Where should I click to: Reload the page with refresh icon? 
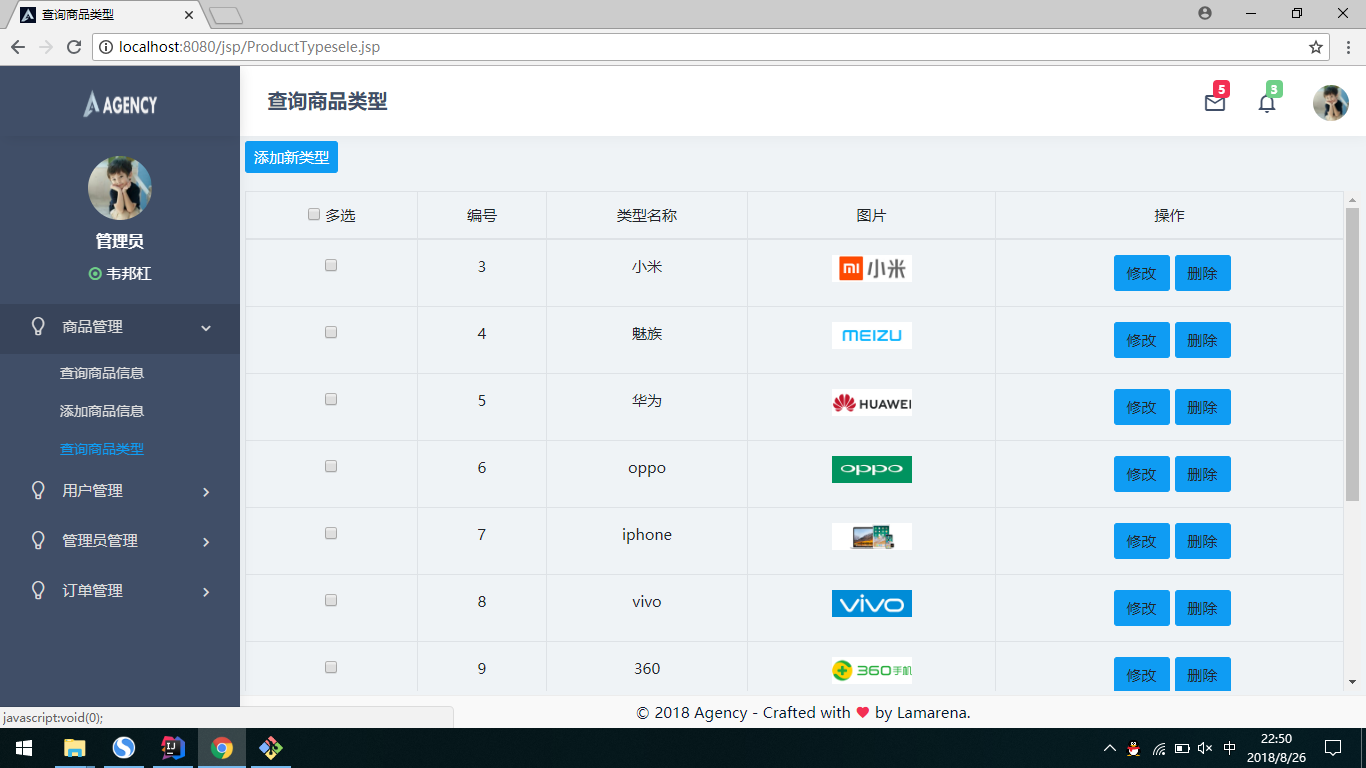73,47
